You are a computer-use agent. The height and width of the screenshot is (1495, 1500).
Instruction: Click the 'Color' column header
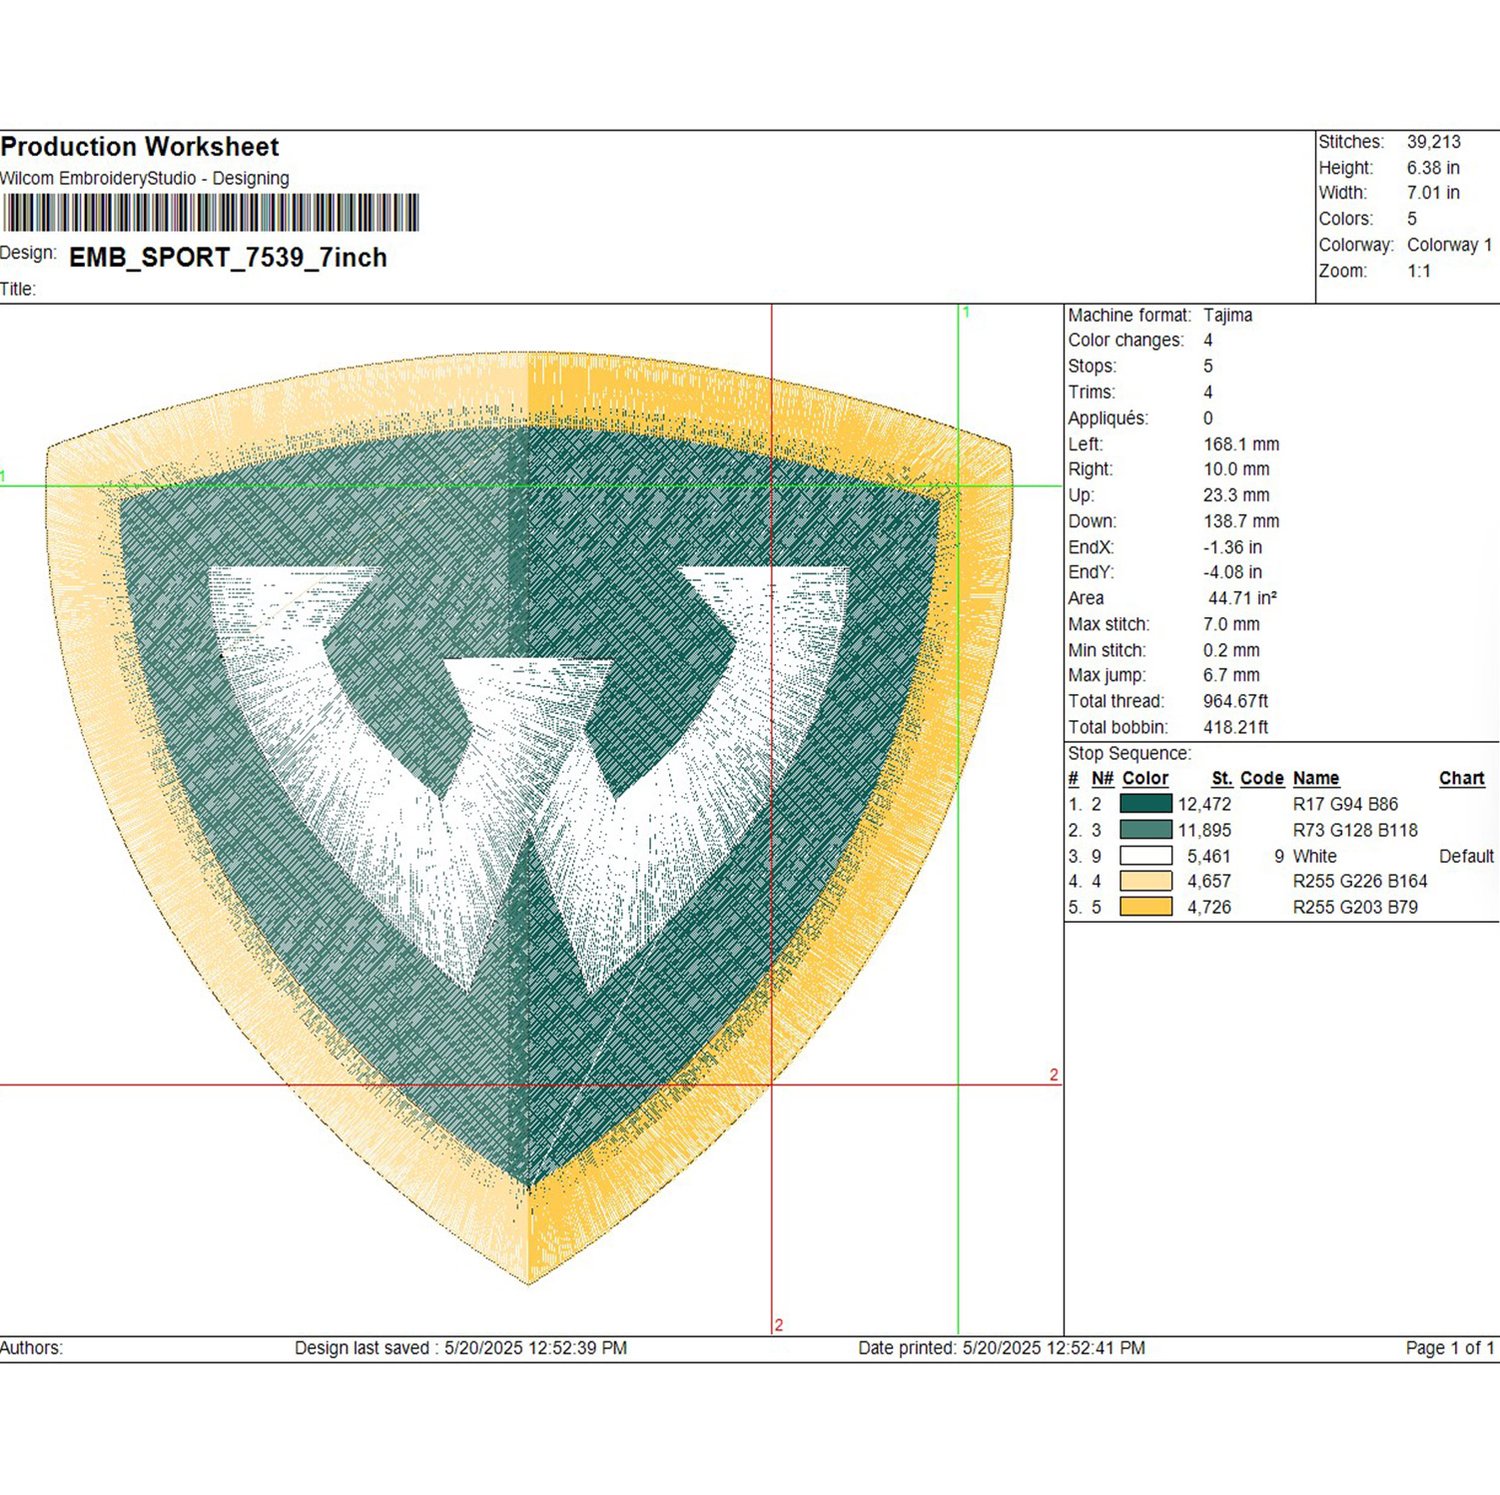1145,778
